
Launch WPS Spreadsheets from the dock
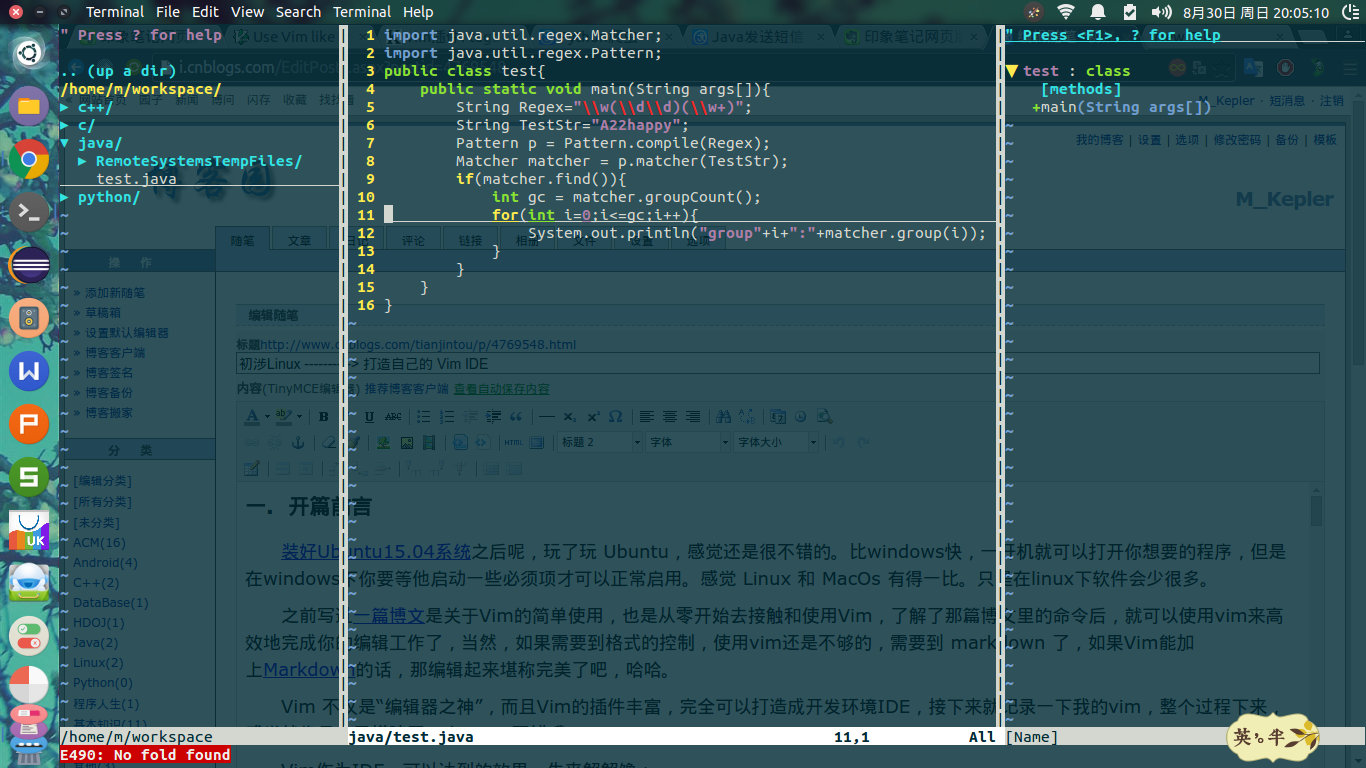[x=29, y=478]
